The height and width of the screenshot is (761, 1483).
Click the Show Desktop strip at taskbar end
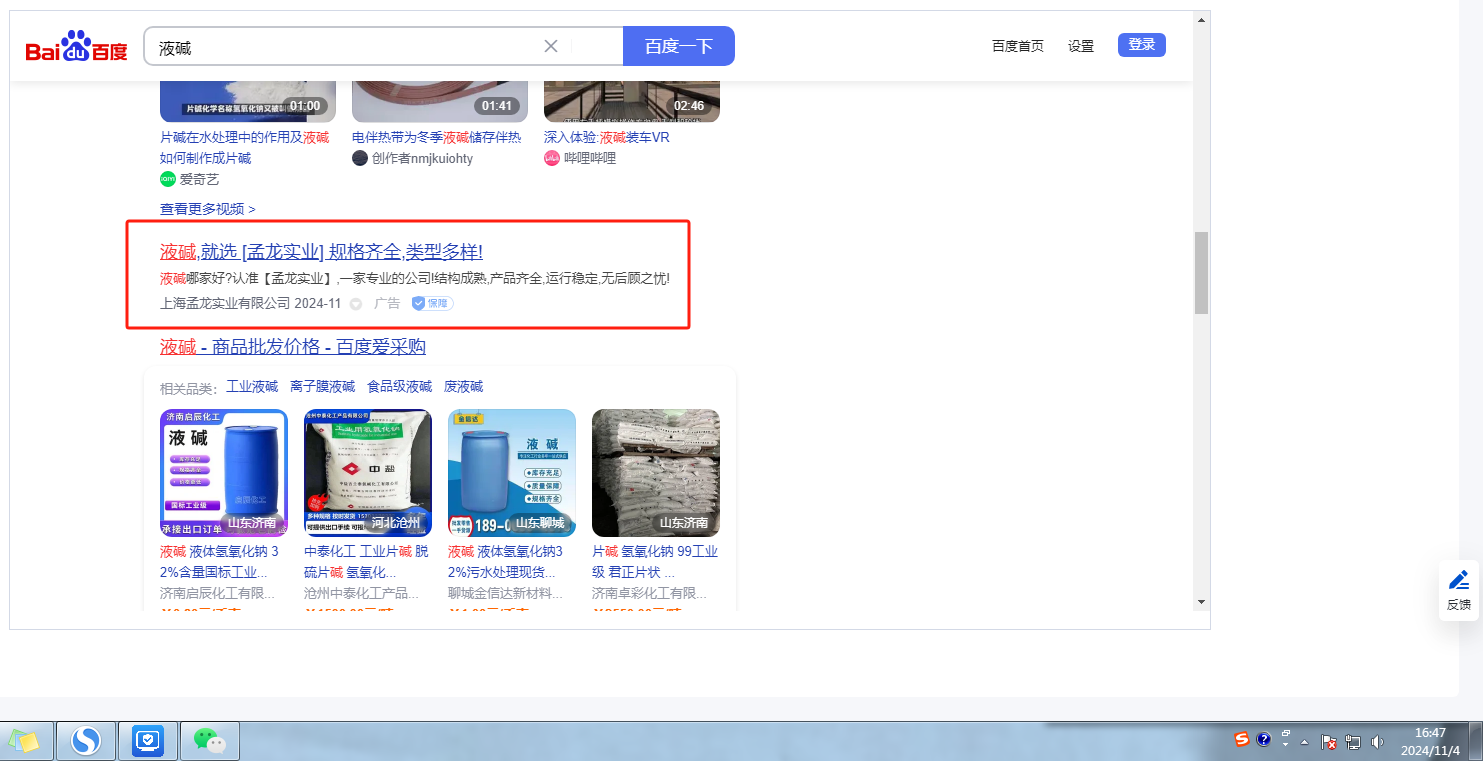(1476, 741)
